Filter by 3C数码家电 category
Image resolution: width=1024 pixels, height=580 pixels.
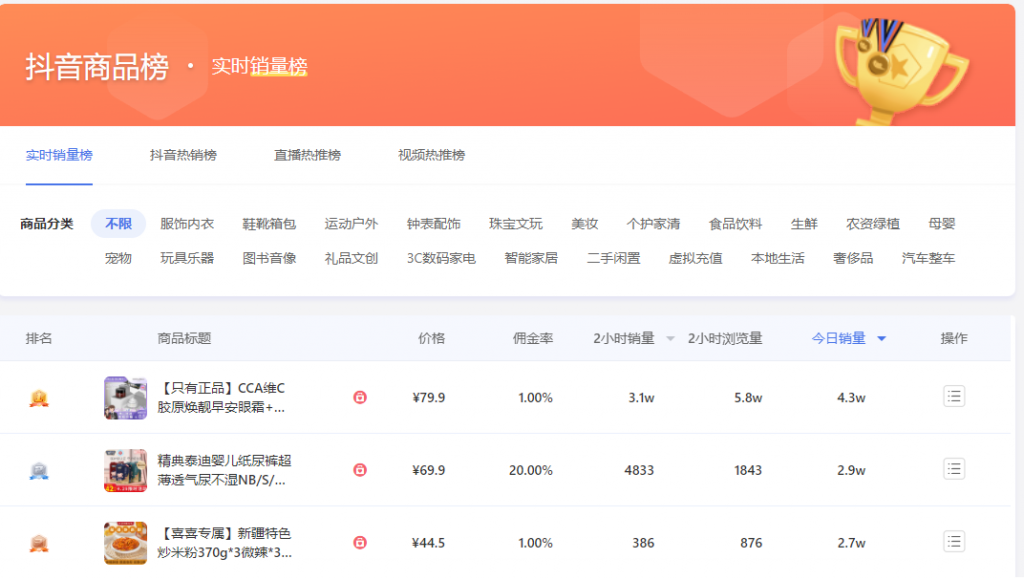[441, 259]
